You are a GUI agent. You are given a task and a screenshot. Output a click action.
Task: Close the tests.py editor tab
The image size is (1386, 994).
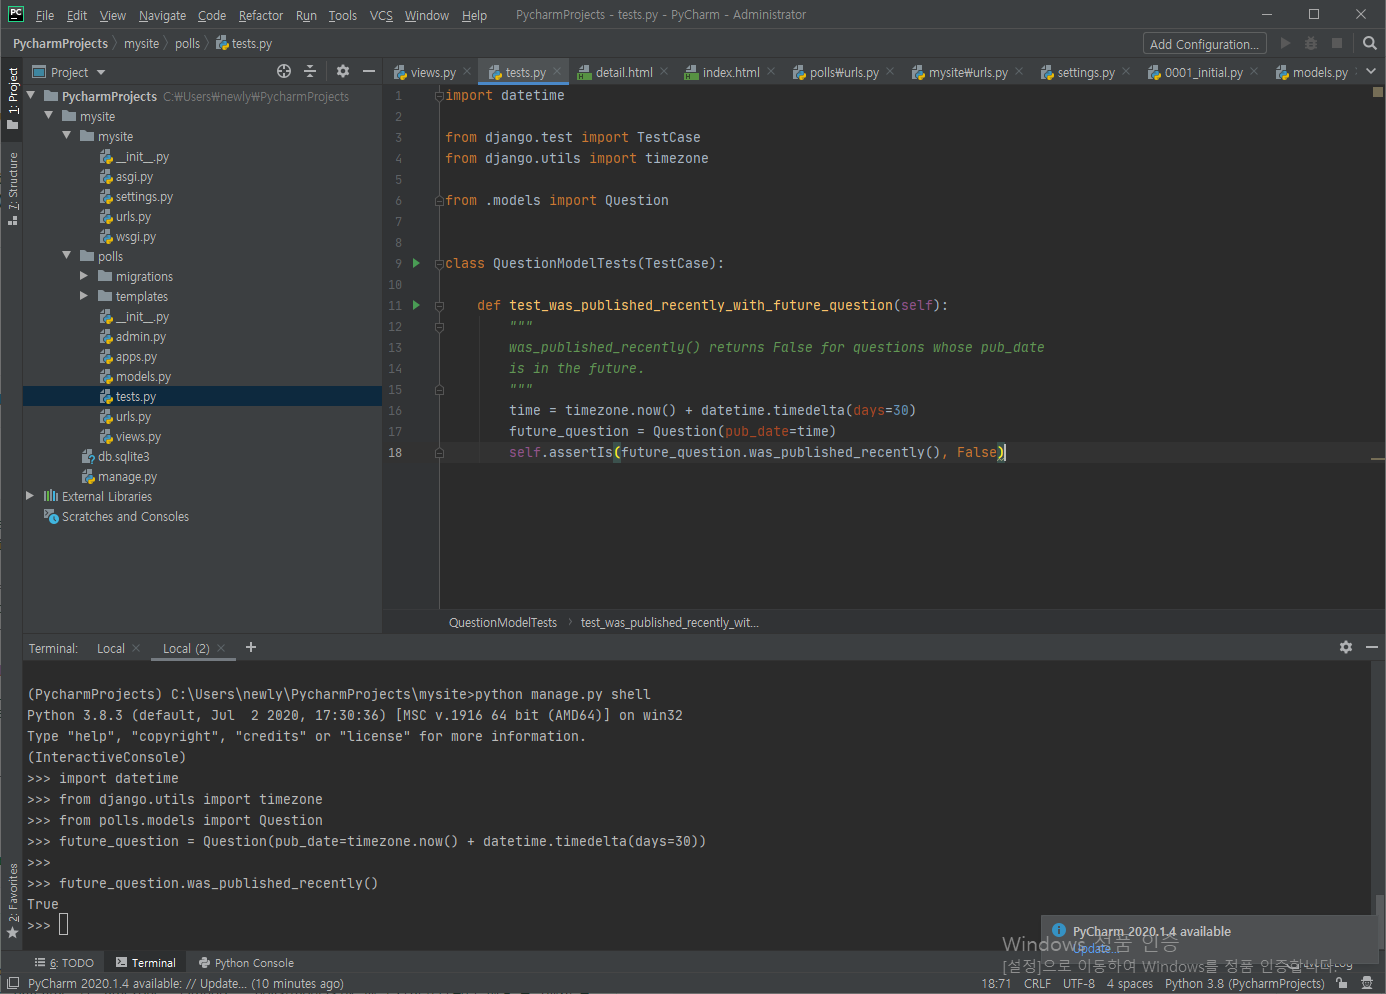557,71
